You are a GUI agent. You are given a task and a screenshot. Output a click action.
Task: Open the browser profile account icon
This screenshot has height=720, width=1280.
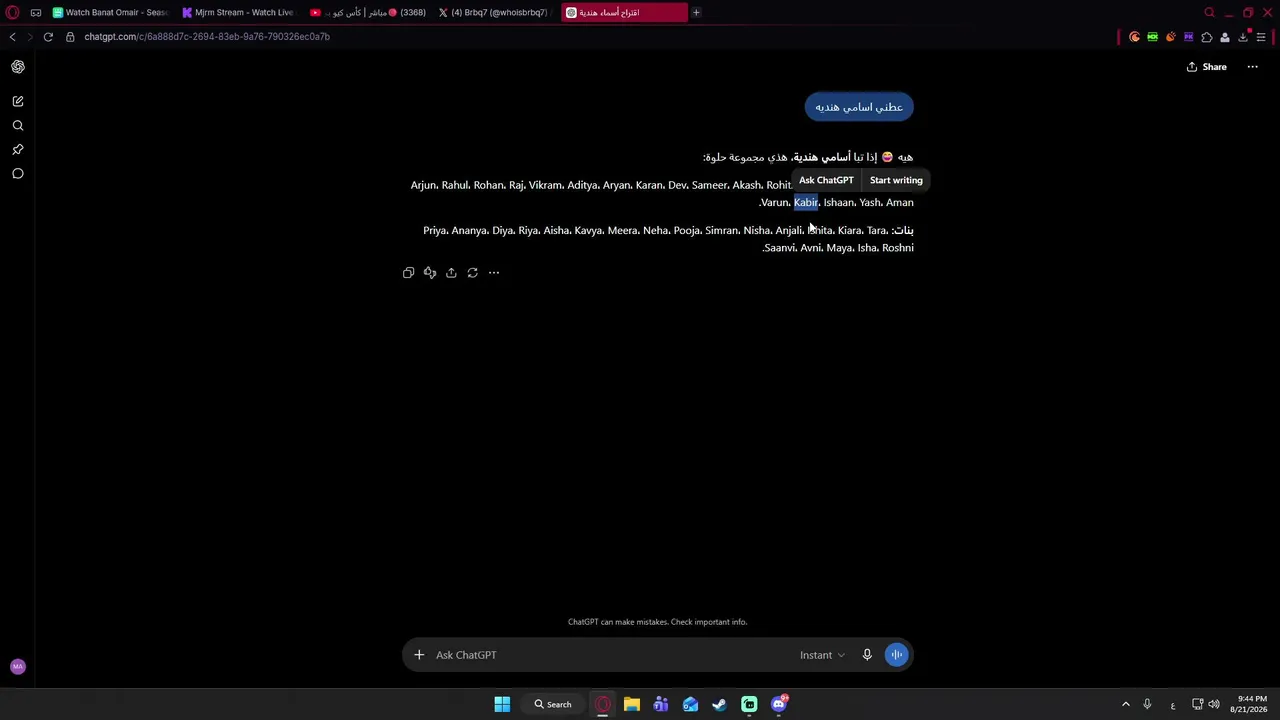(1225, 37)
